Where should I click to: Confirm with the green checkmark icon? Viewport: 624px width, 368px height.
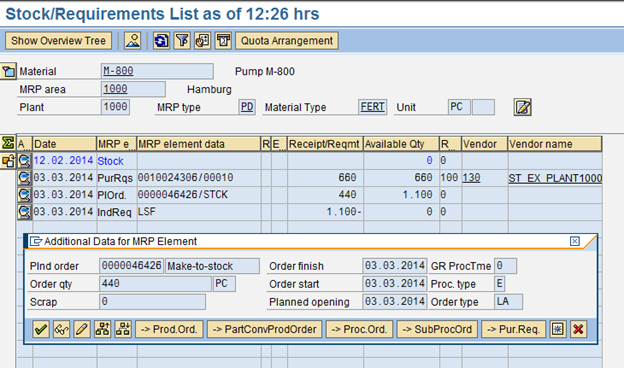click(x=41, y=329)
